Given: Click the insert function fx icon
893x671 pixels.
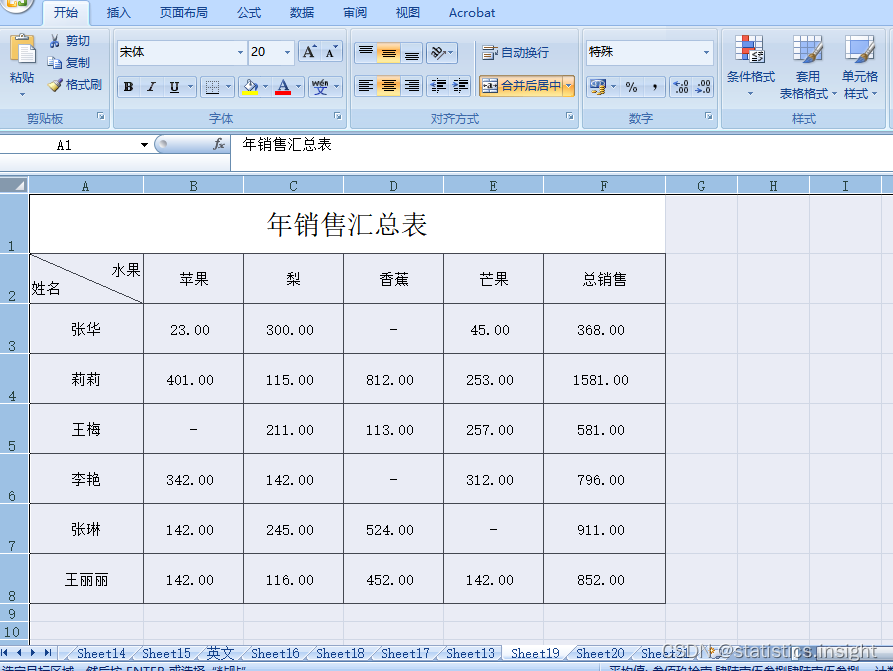Looking at the screenshot, I should [219, 145].
